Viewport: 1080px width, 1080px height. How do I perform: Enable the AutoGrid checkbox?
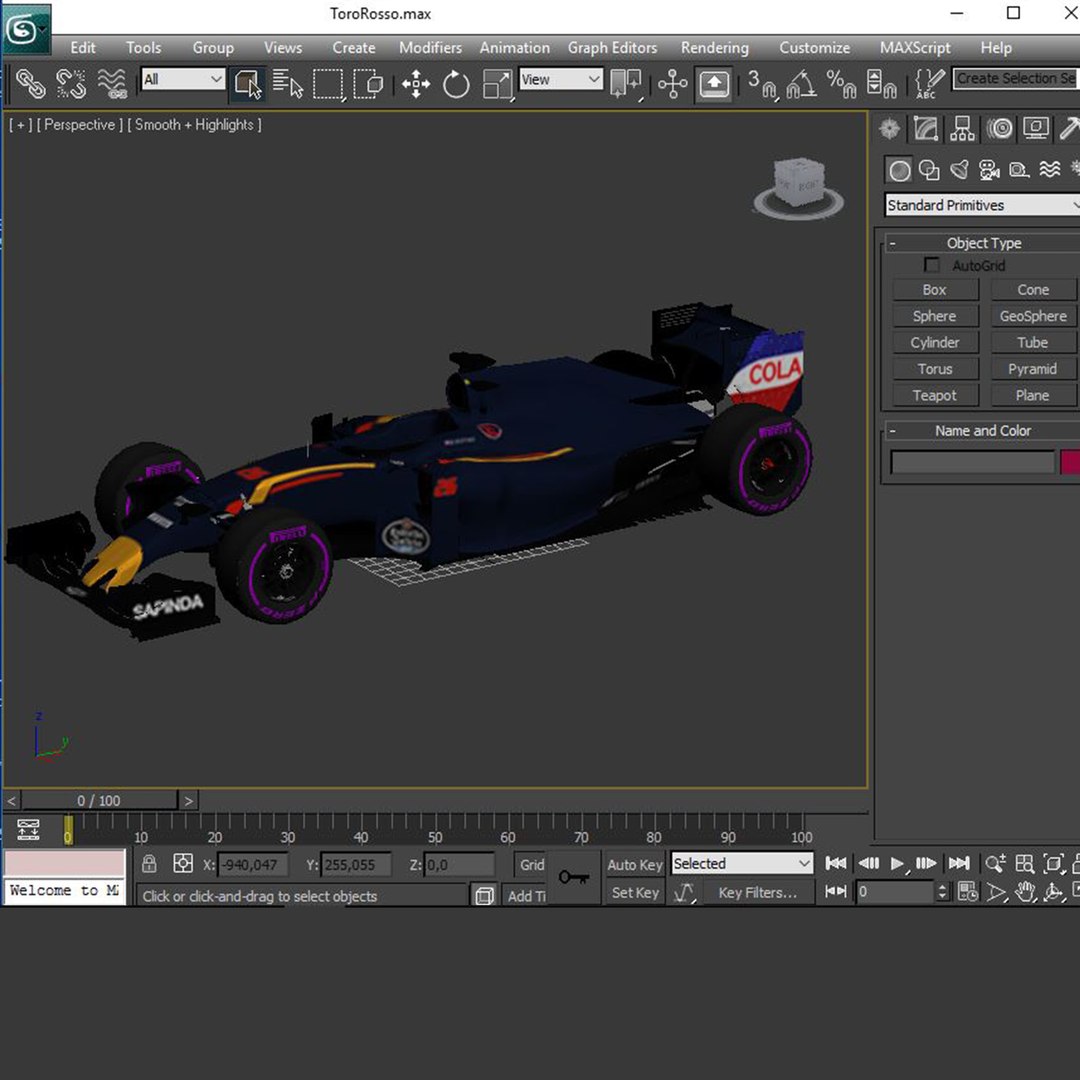[x=931, y=265]
